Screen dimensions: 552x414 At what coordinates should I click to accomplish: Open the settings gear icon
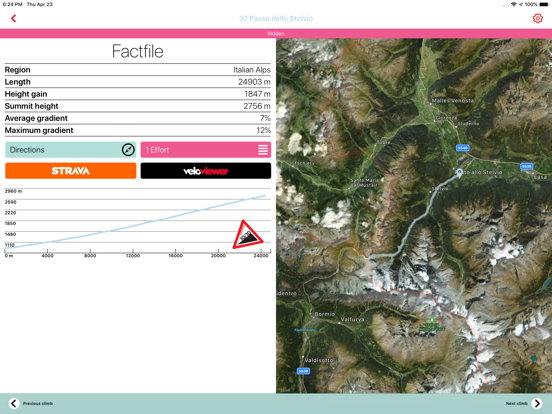point(538,18)
